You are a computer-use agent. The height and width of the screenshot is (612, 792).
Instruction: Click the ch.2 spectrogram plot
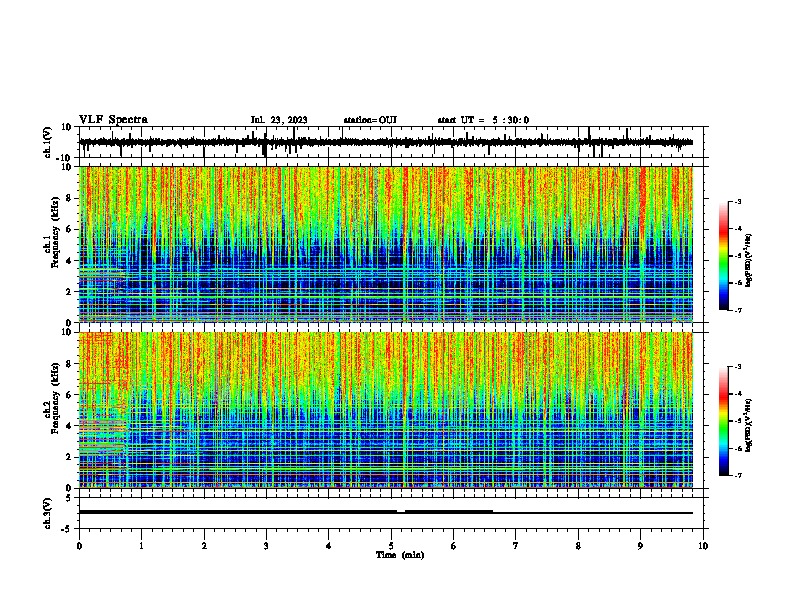(386, 410)
